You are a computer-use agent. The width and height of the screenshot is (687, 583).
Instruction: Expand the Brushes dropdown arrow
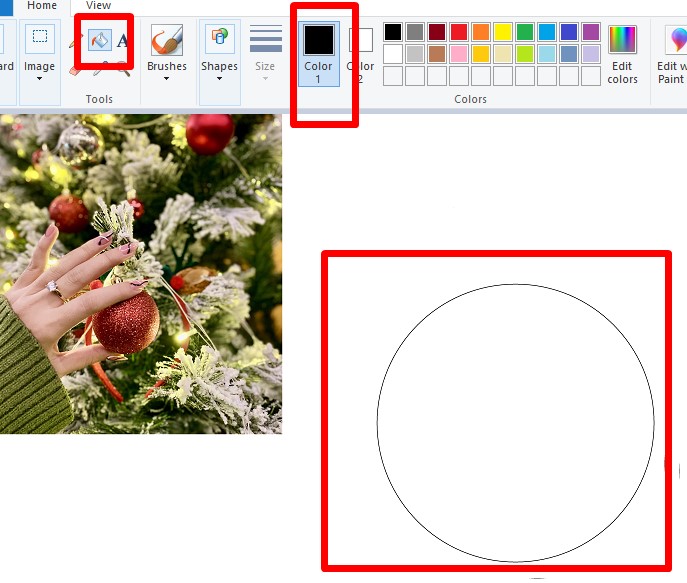[x=166, y=79]
